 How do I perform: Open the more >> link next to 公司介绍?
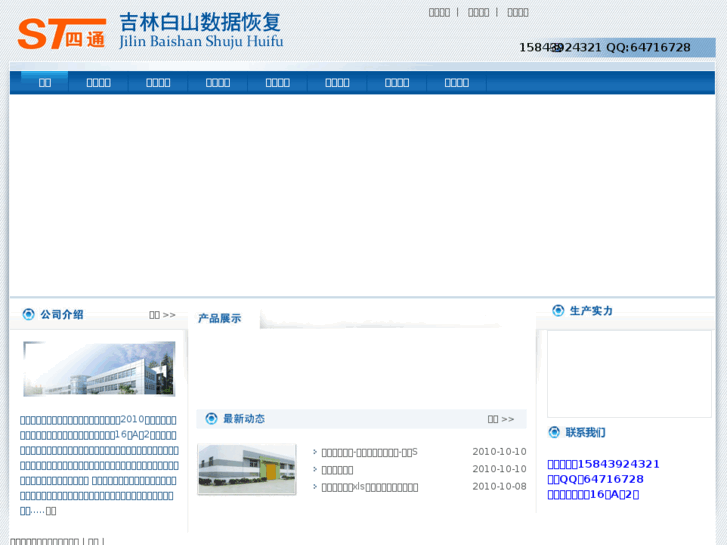[162, 315]
